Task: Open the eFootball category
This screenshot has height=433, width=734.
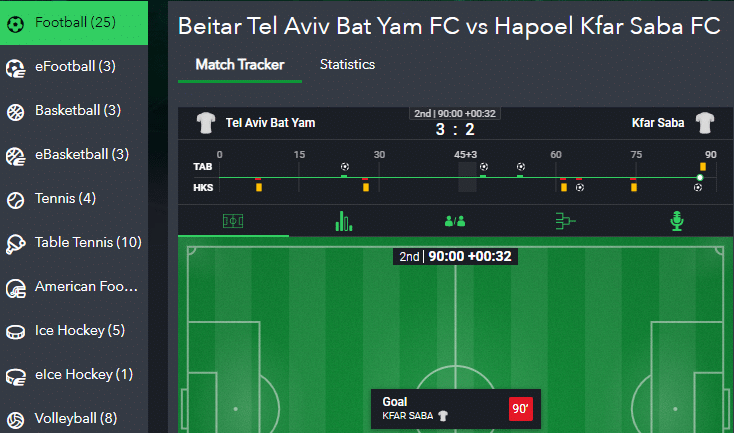Action: (74, 67)
